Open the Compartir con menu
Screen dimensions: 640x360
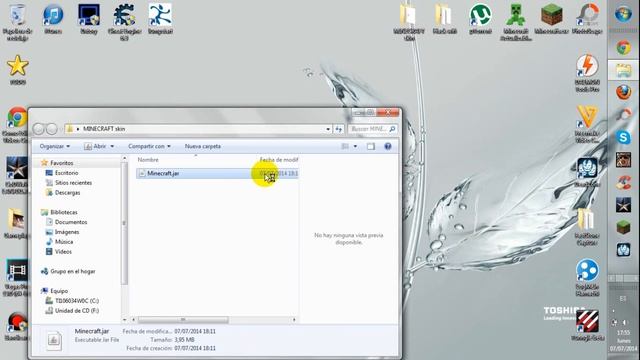point(149,146)
